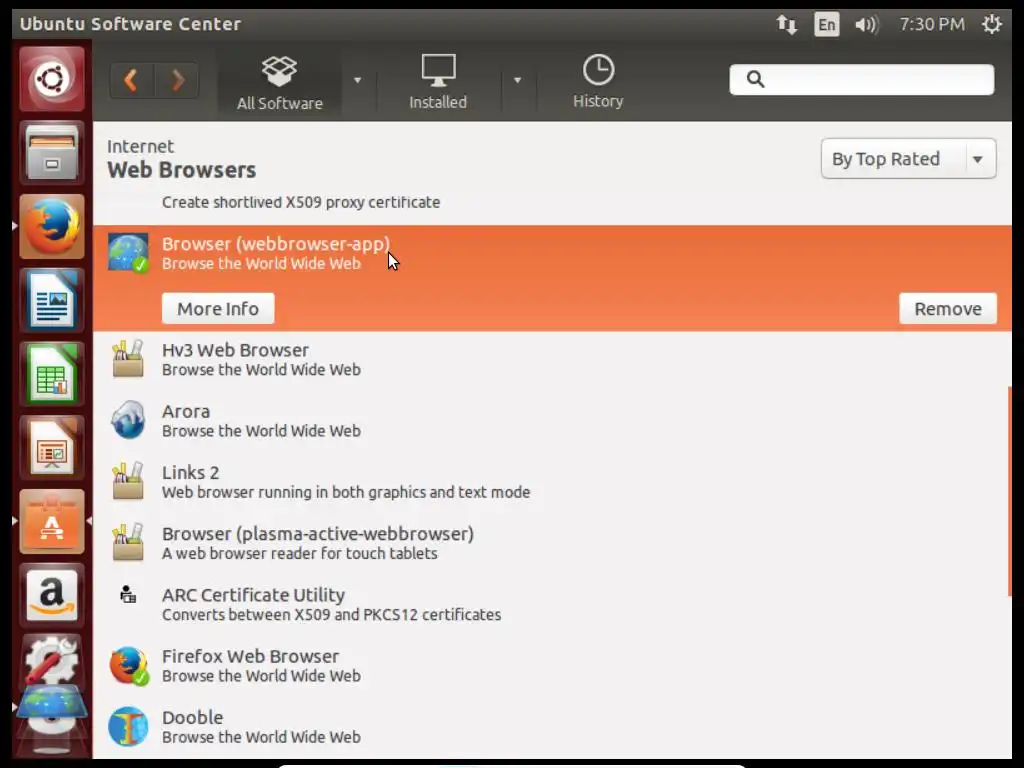Click the 7:30 PM clock in the panel
1024x768 pixels.
coord(931,25)
